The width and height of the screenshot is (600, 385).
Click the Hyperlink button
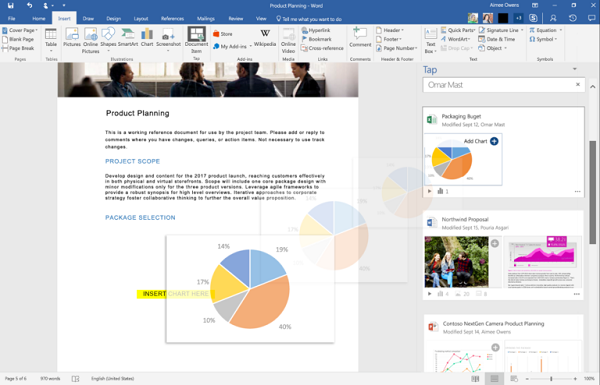[316, 30]
